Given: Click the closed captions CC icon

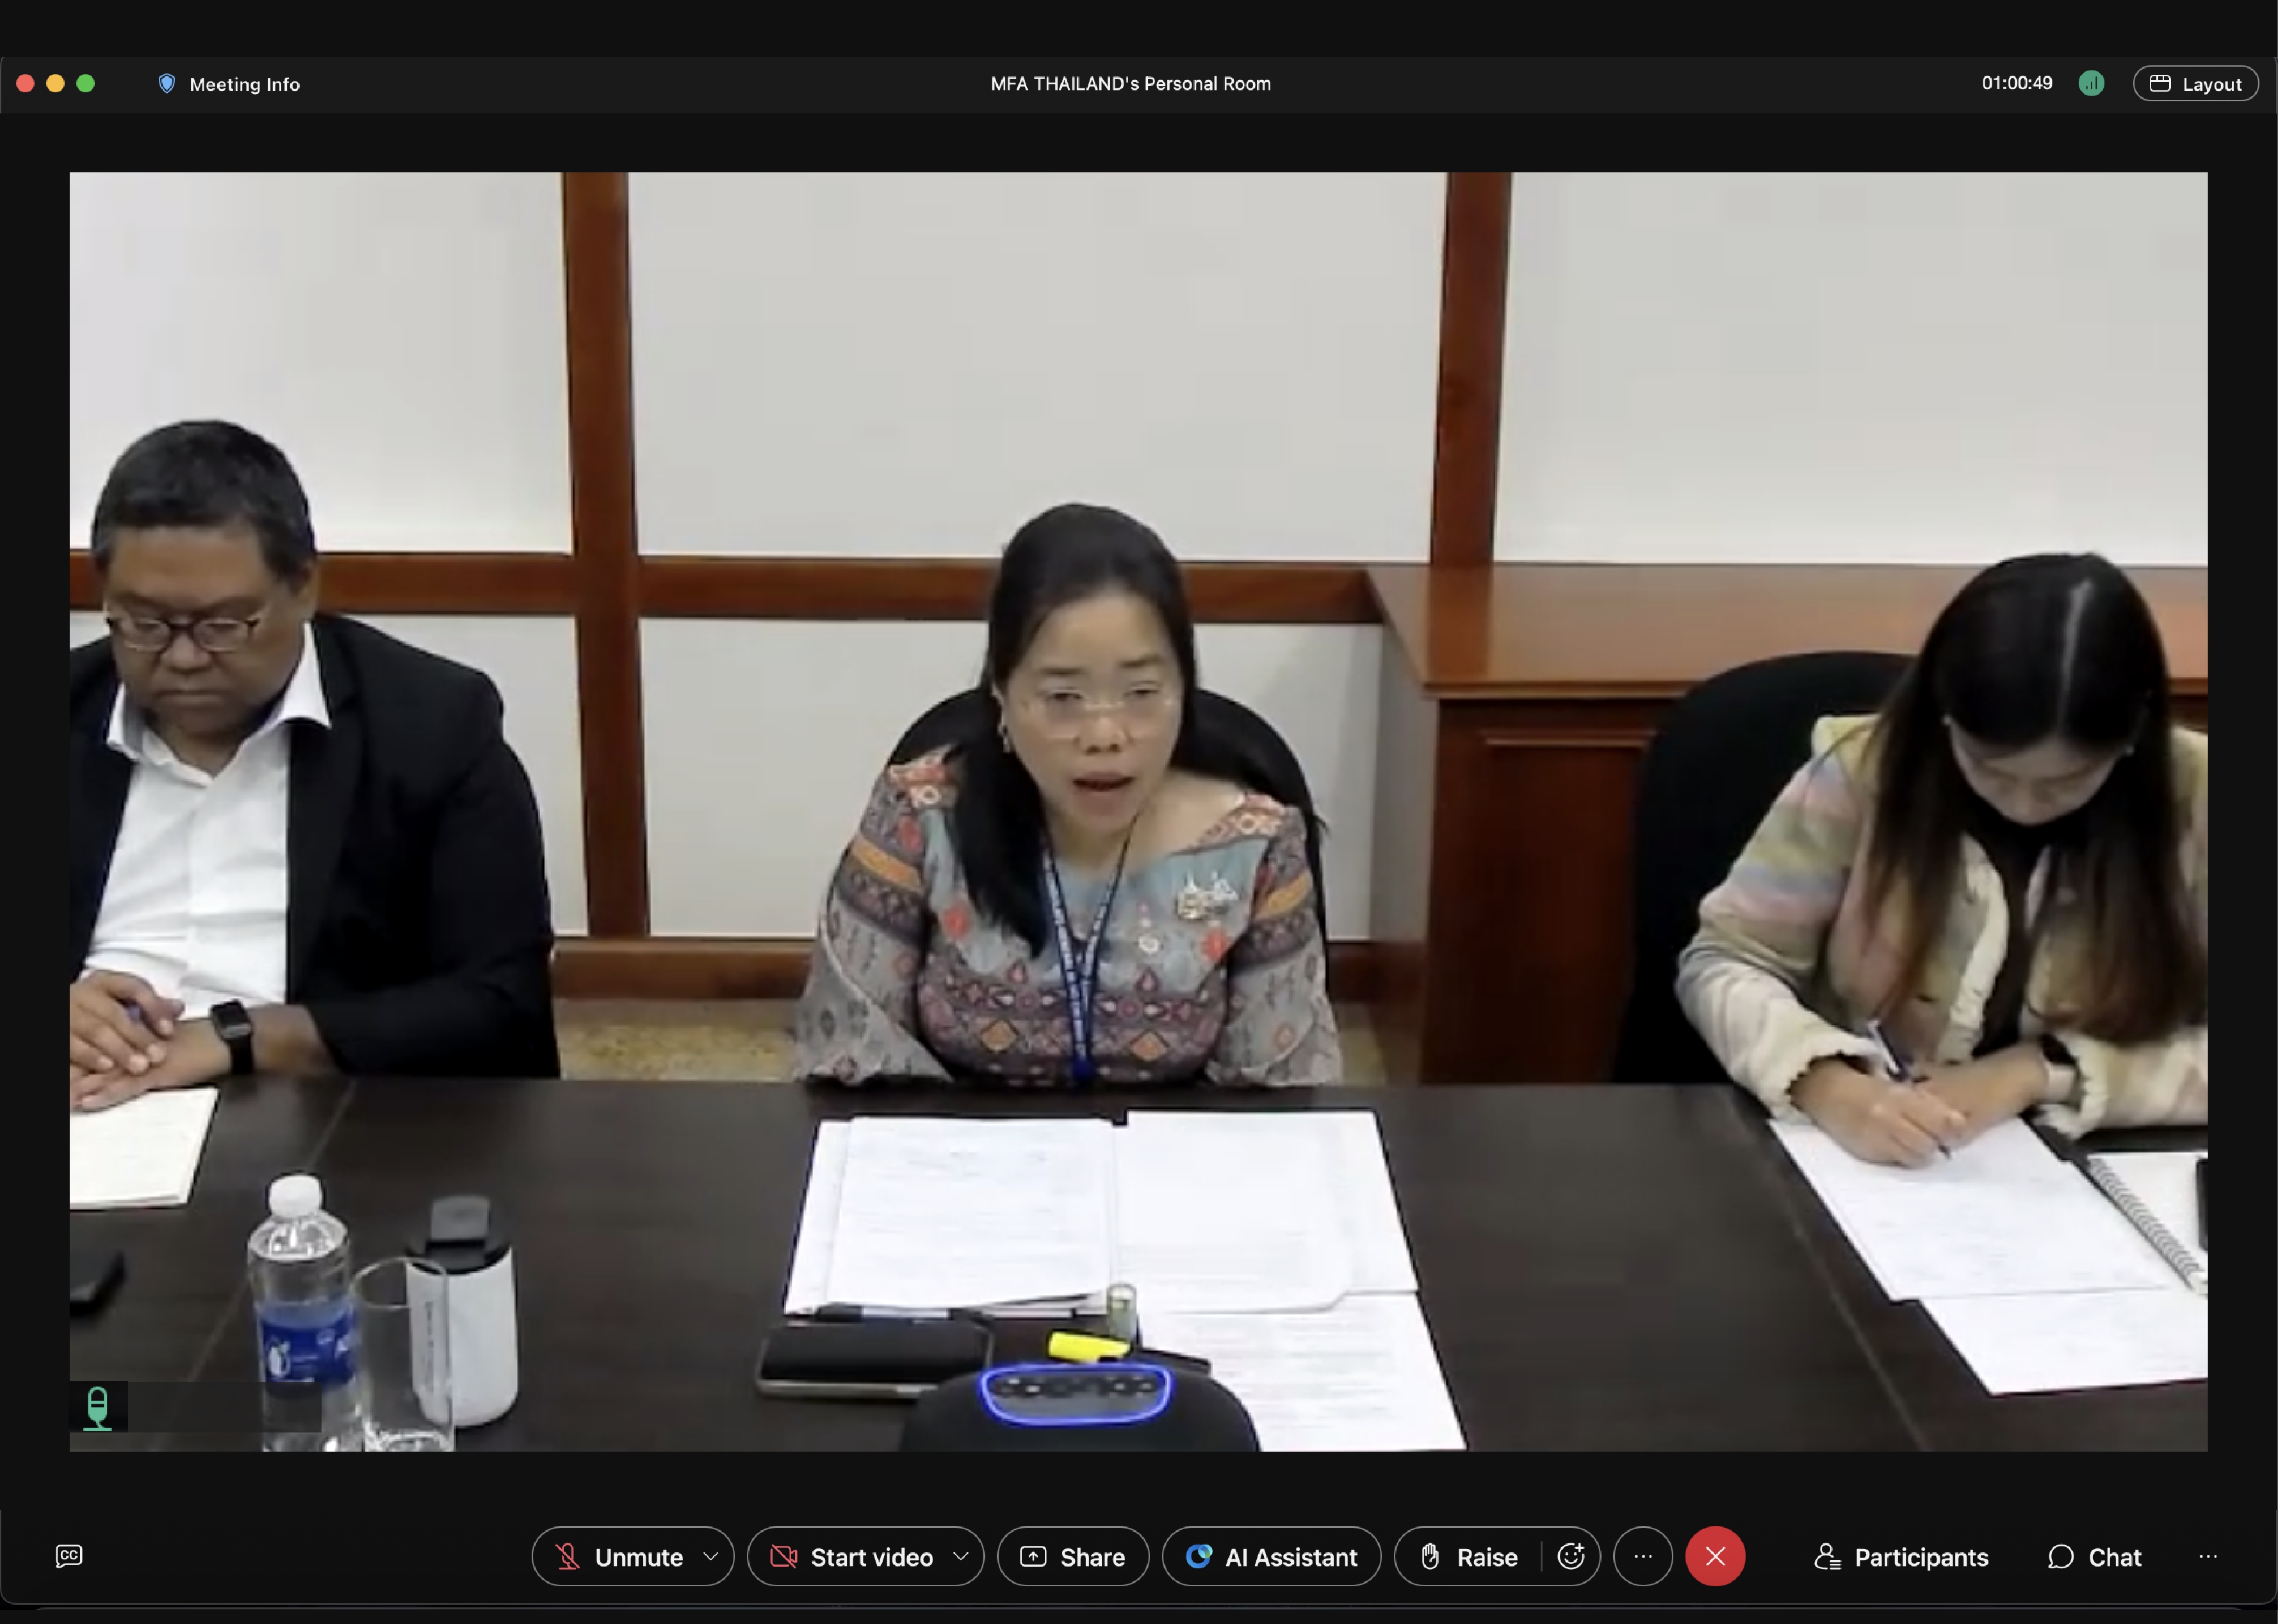Looking at the screenshot, I should pyautogui.click(x=69, y=1555).
